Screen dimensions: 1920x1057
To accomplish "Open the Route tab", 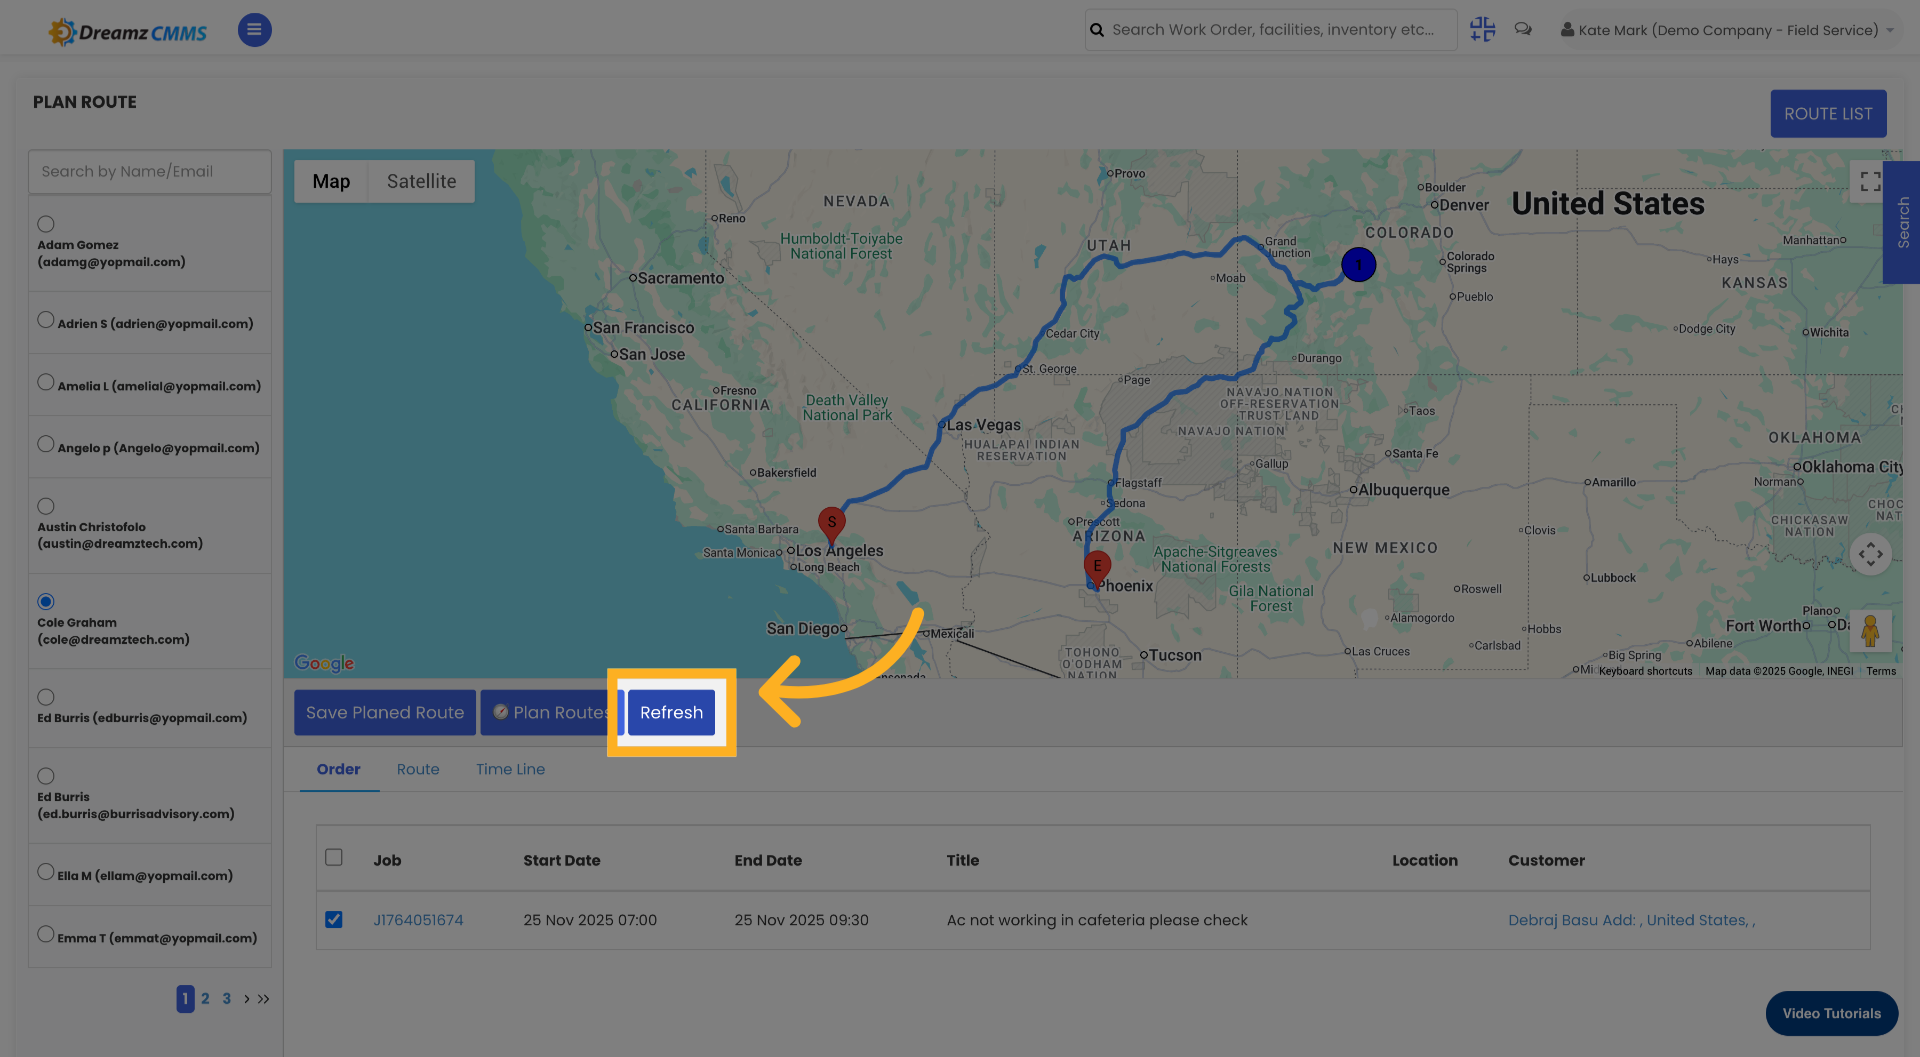I will (x=418, y=769).
